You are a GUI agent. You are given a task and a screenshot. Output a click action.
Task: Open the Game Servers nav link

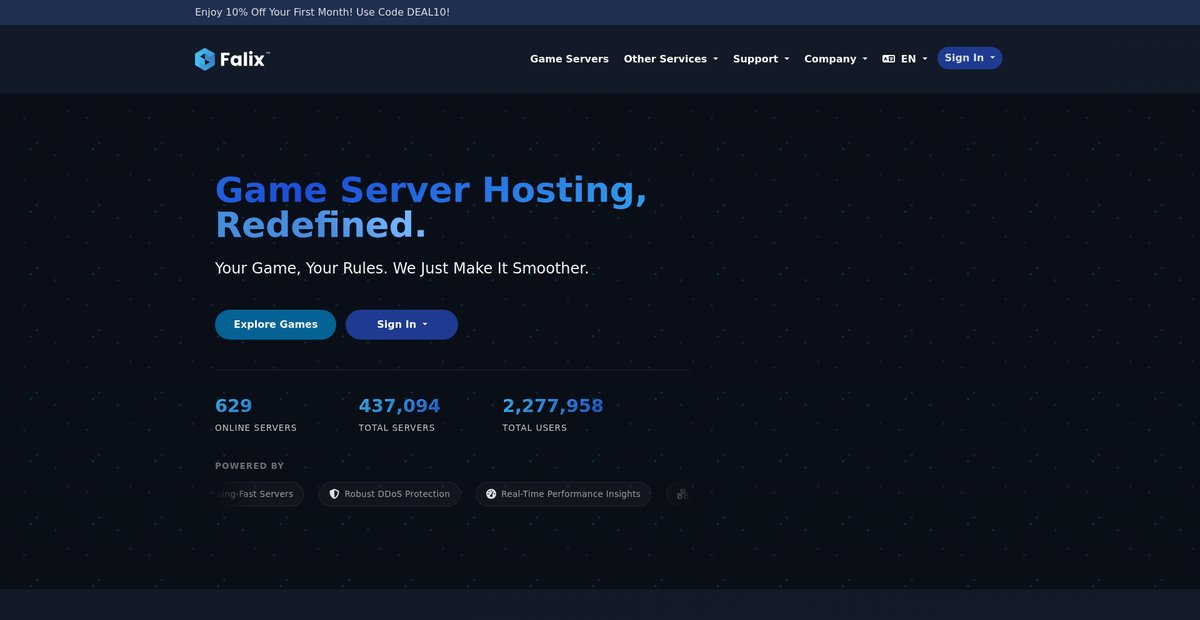pos(569,59)
